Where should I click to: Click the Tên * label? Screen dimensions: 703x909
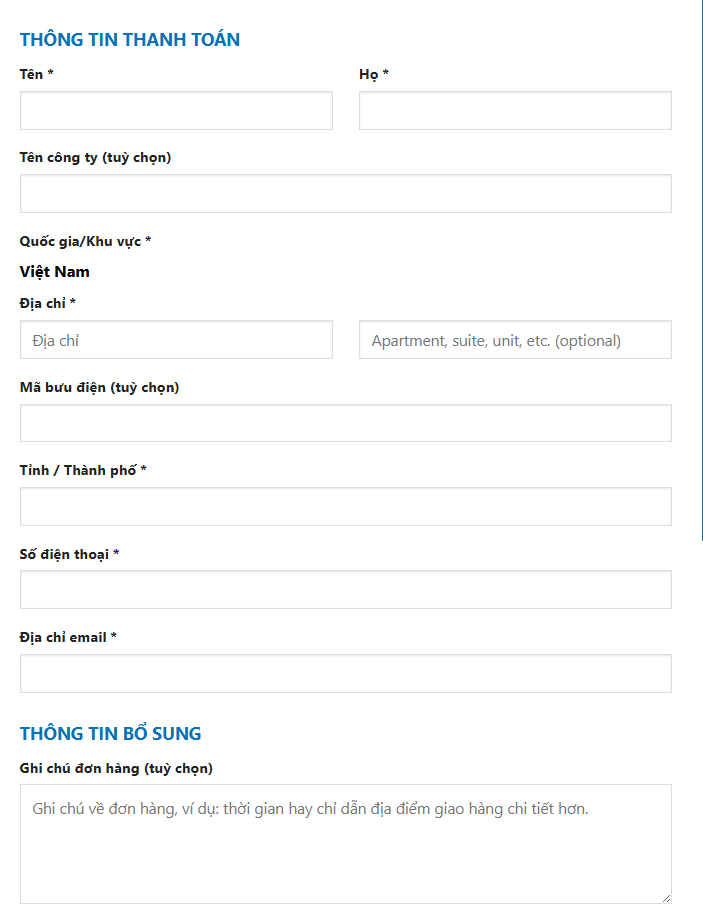click(32, 74)
